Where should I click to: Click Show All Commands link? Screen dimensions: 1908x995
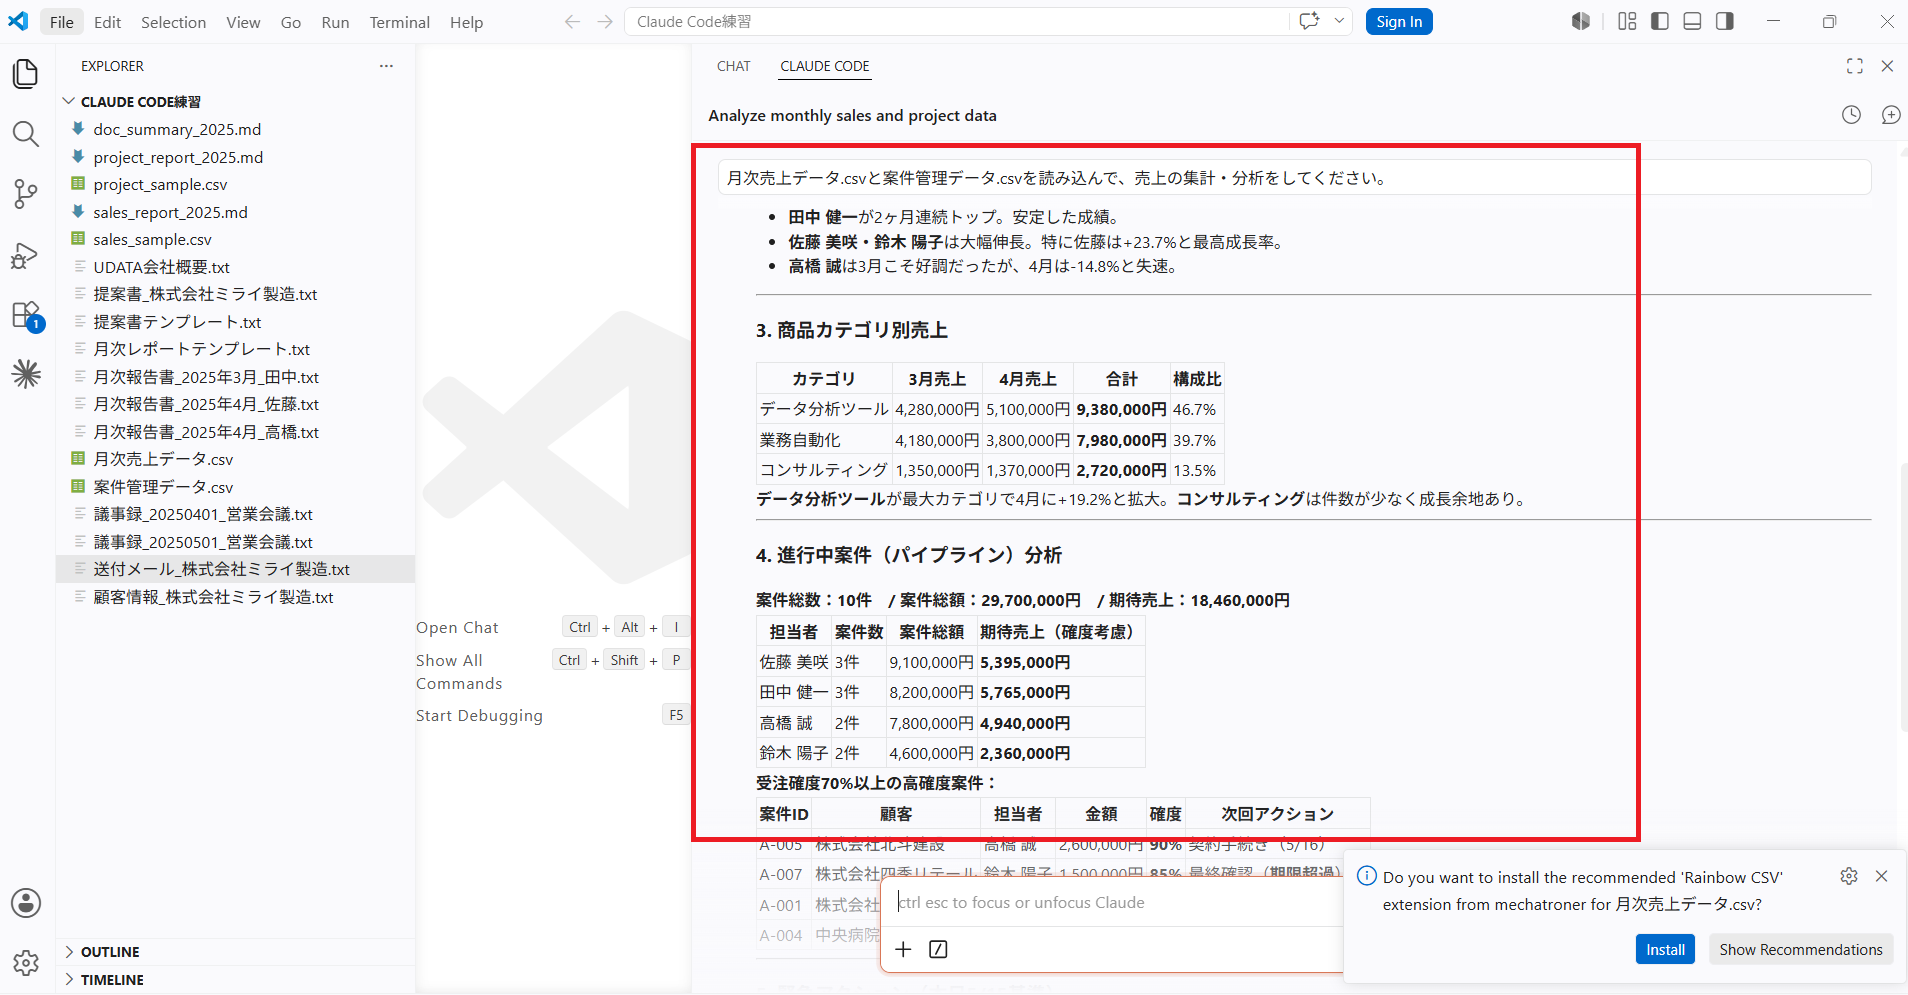459,672
